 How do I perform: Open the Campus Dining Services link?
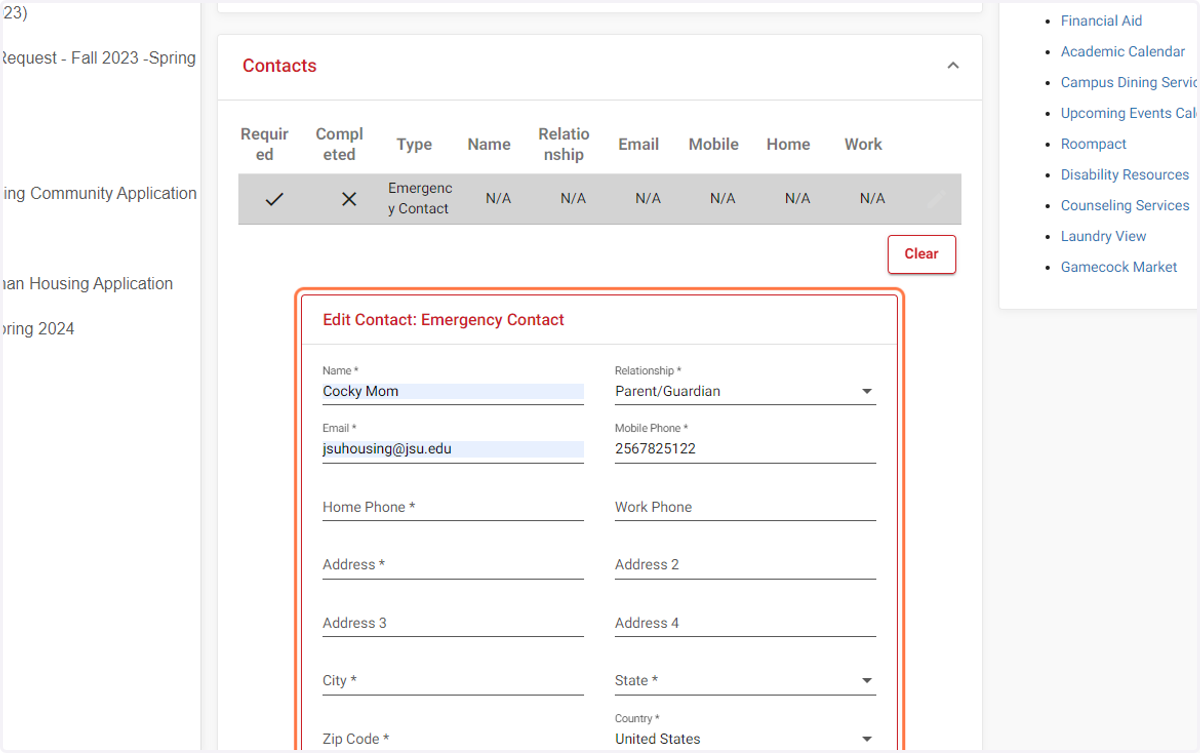pos(1129,83)
